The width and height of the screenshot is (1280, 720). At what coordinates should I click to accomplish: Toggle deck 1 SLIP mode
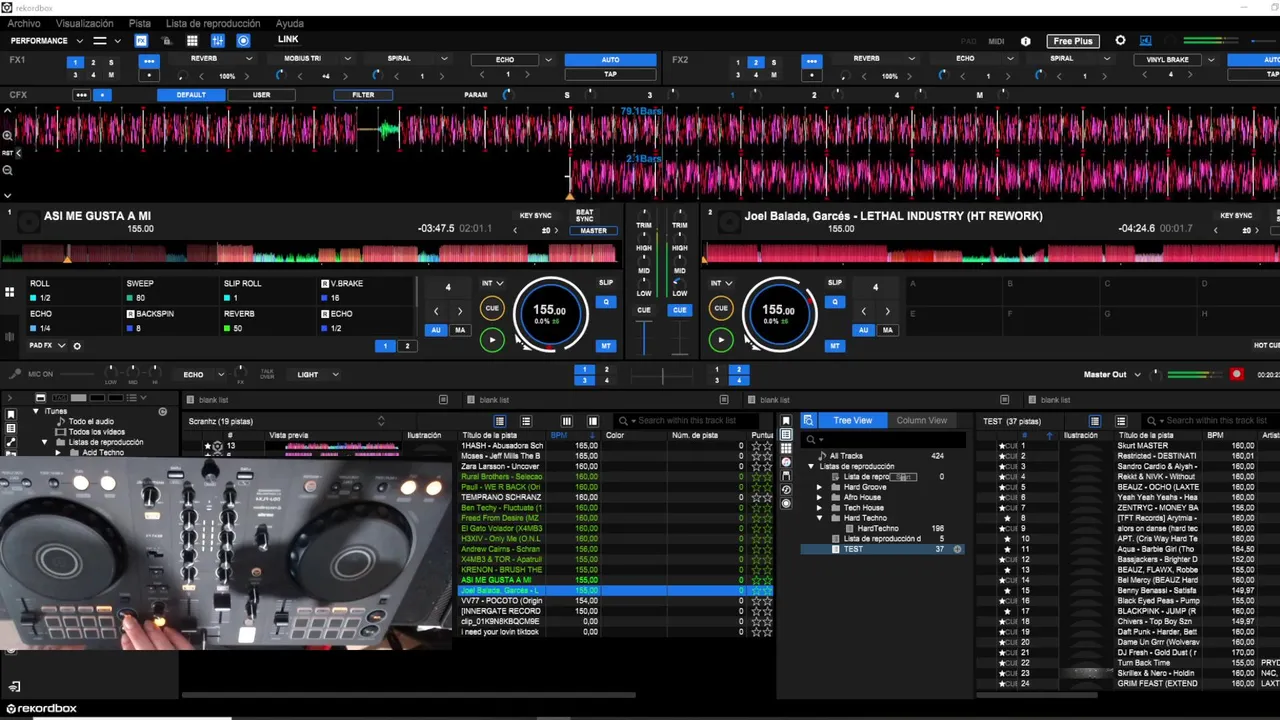(x=606, y=283)
